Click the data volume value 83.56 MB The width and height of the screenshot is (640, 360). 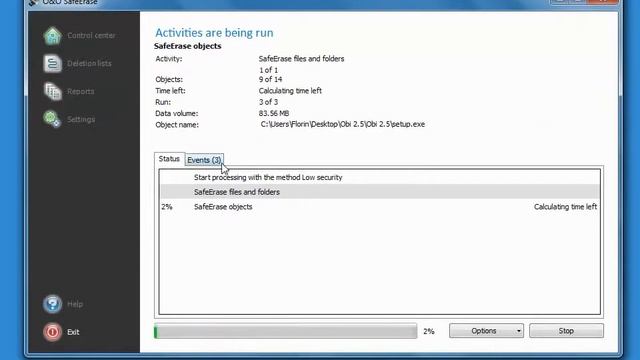point(273,113)
